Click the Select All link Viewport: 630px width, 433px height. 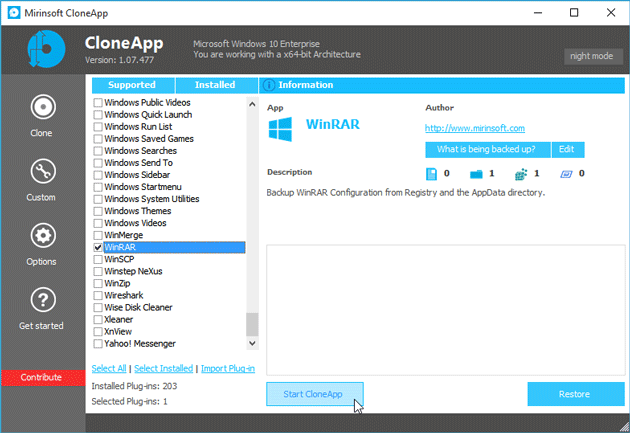coord(108,368)
